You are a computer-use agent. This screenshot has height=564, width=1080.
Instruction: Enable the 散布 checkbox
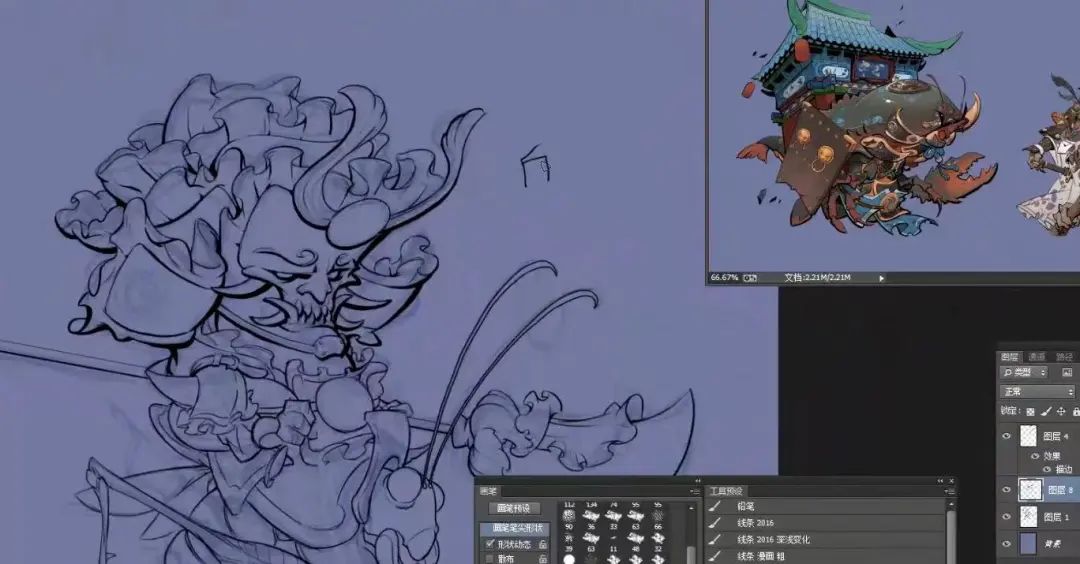coord(489,560)
